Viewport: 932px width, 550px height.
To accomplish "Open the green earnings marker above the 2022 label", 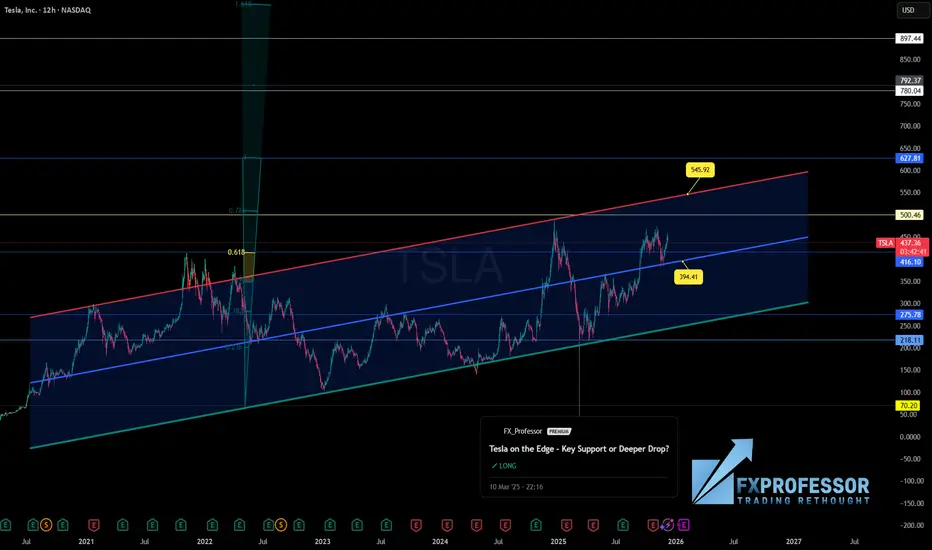I will point(212,524).
